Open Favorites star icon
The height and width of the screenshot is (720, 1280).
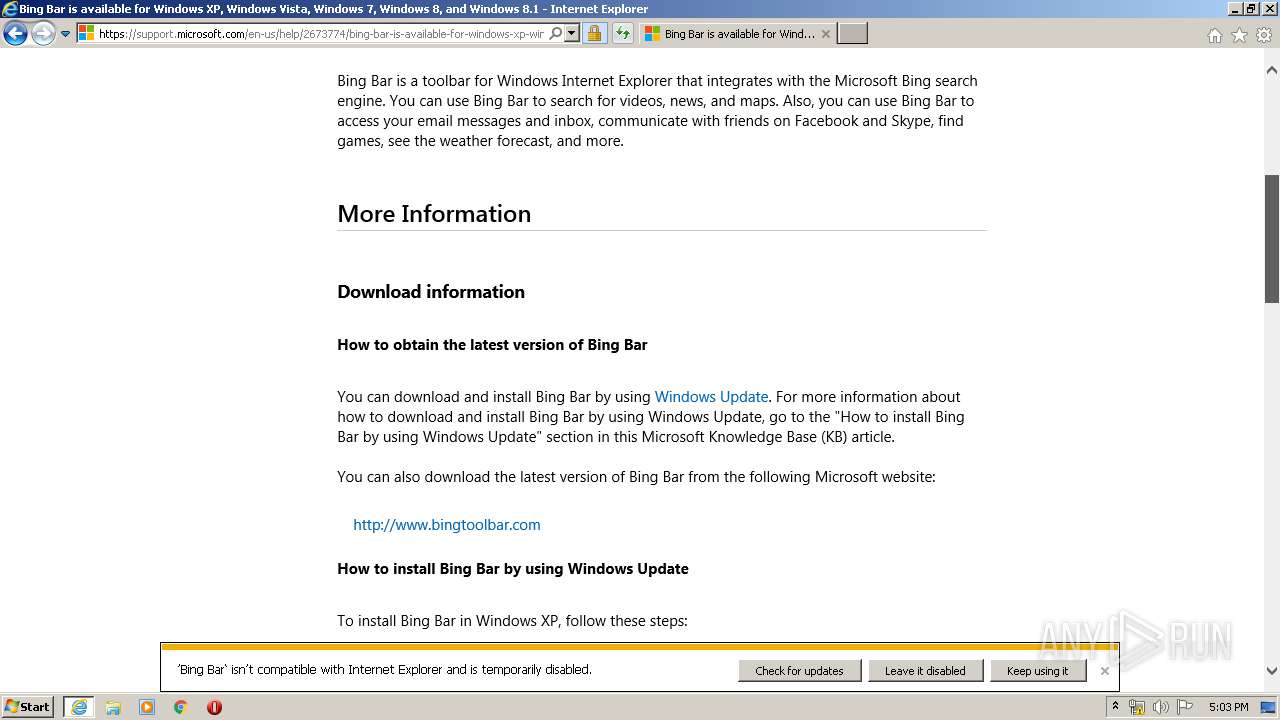pos(1239,35)
